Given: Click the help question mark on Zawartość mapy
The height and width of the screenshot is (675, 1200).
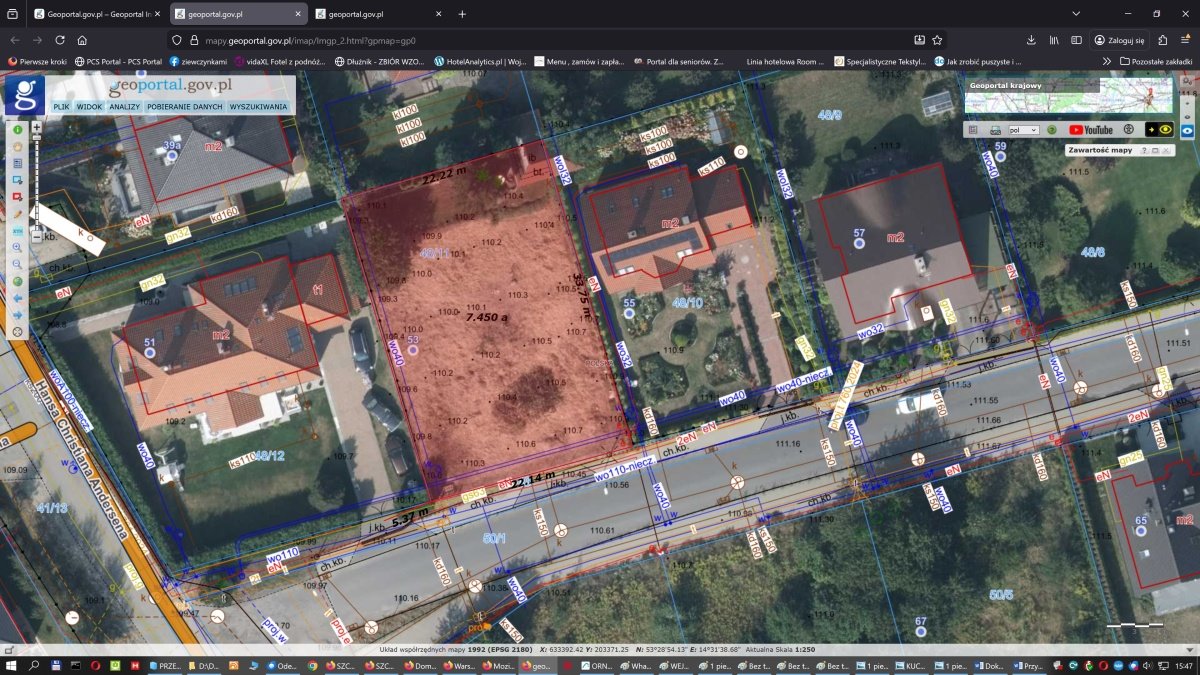Looking at the screenshot, I should coord(1144,150).
